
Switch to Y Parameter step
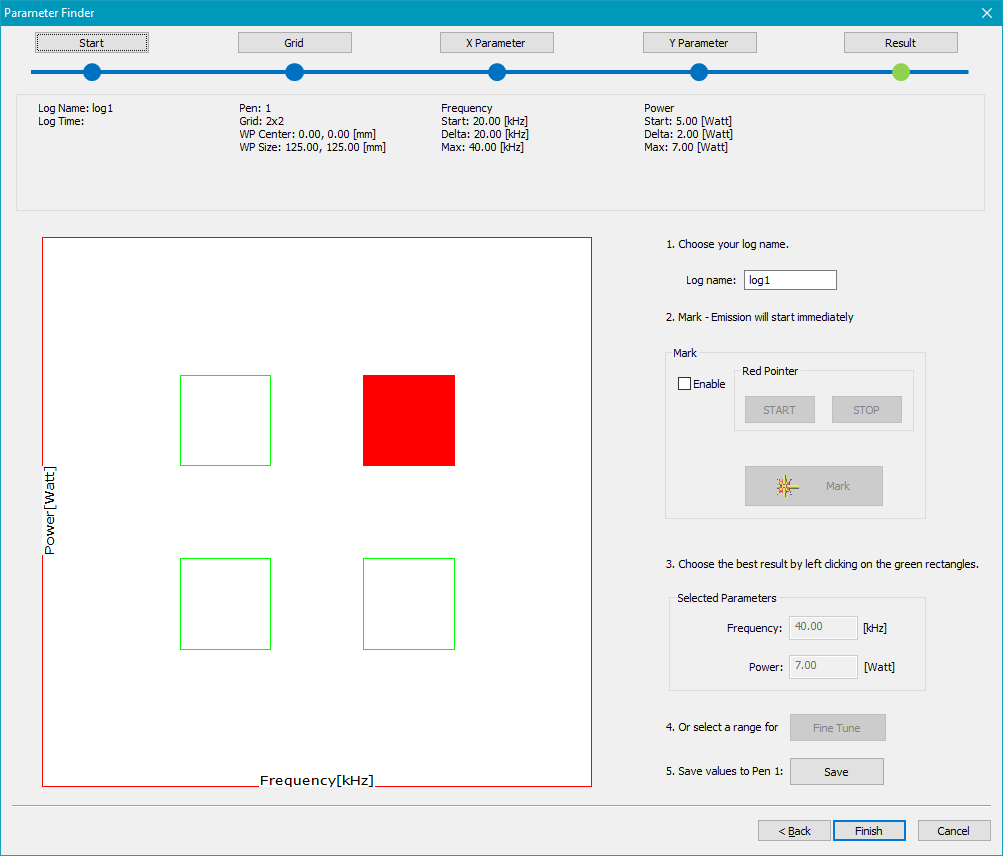699,43
